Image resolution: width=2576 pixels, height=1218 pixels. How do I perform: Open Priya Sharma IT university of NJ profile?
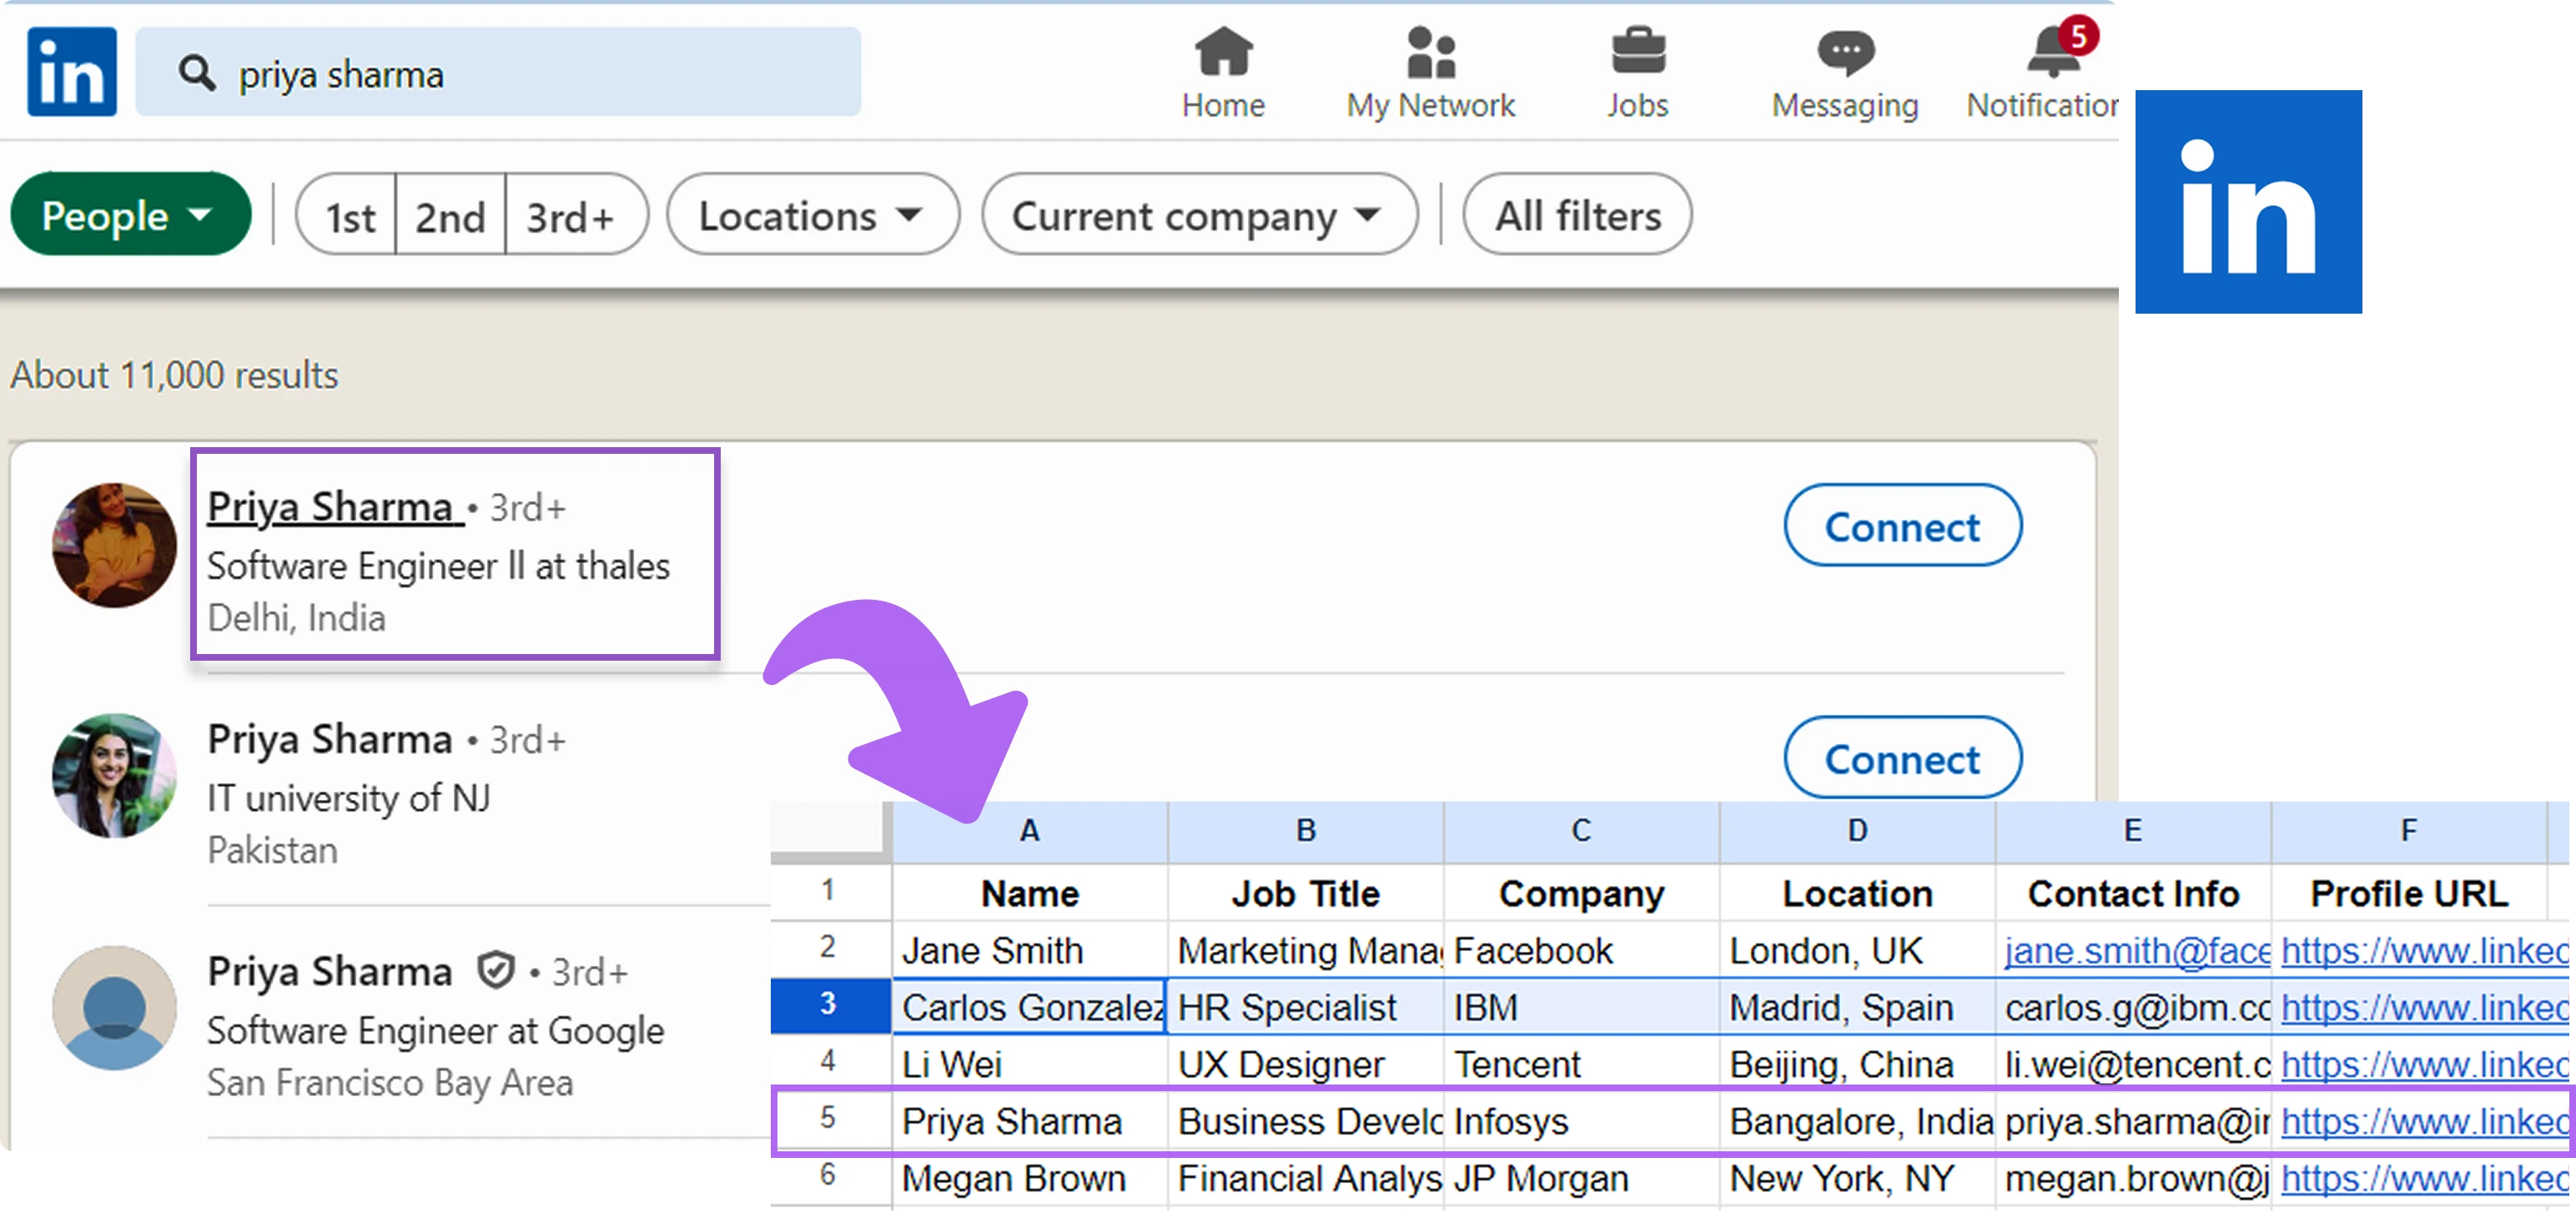click(x=330, y=739)
